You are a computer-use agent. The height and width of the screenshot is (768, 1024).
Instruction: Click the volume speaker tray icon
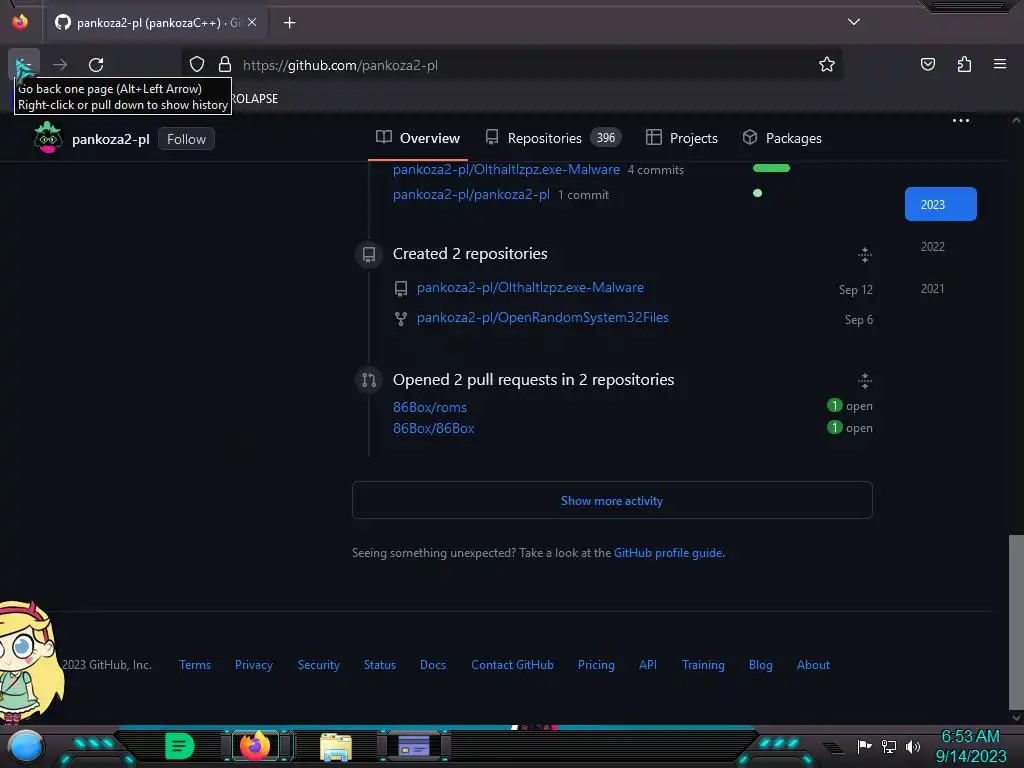click(x=912, y=746)
